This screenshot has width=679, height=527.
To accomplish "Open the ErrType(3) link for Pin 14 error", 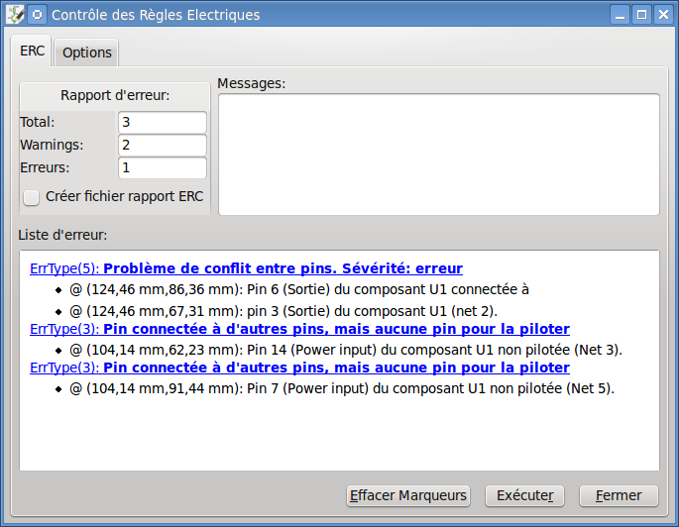I will [300, 329].
